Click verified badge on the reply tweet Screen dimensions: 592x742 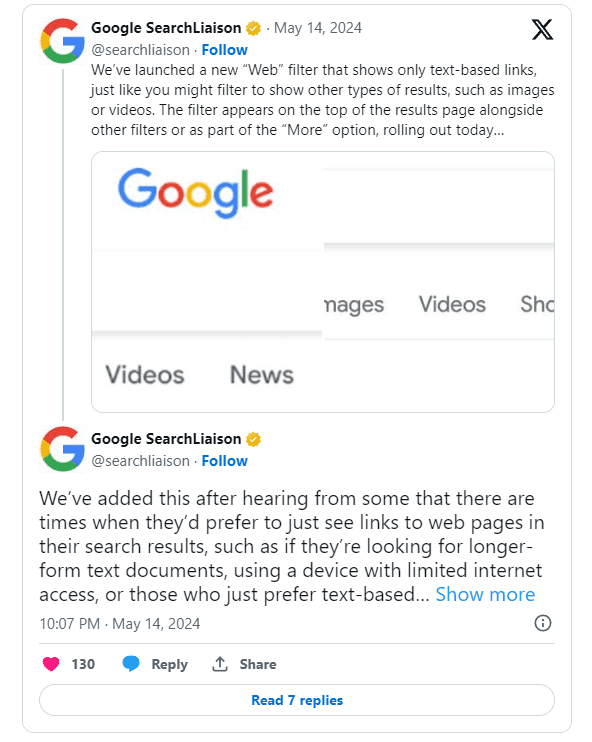pyautogui.click(x=254, y=439)
